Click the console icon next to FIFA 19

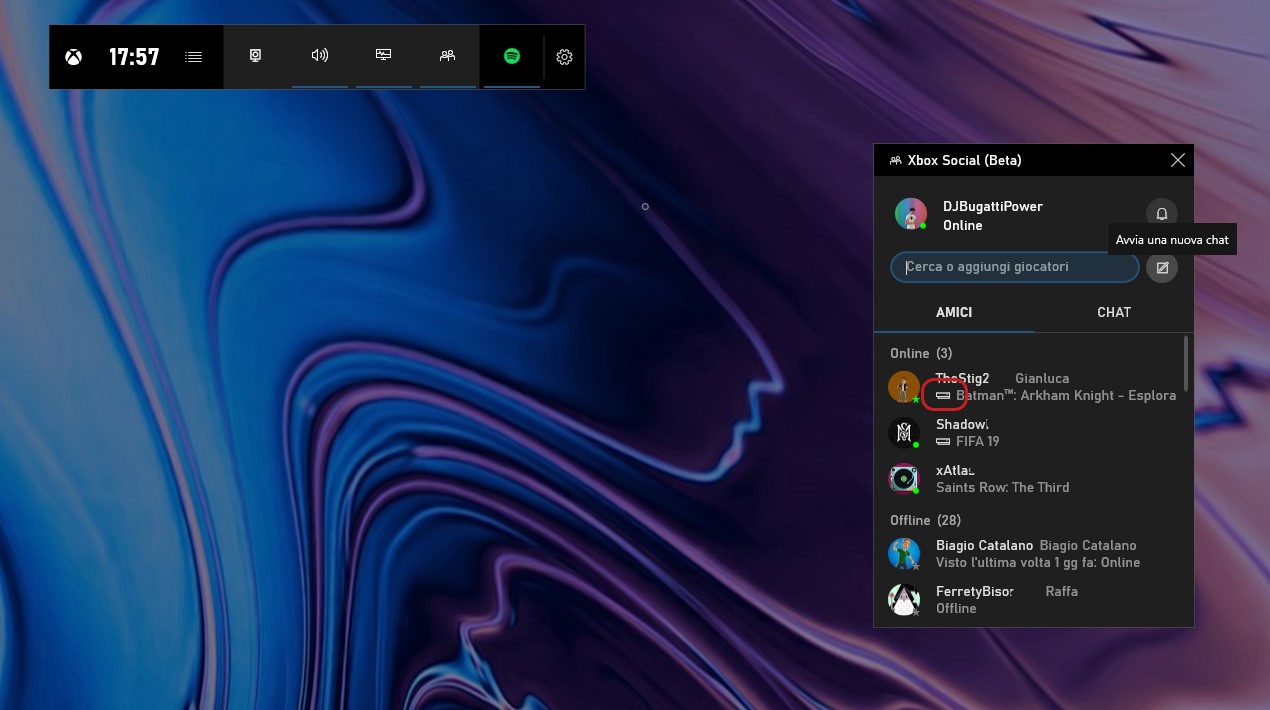coord(943,441)
